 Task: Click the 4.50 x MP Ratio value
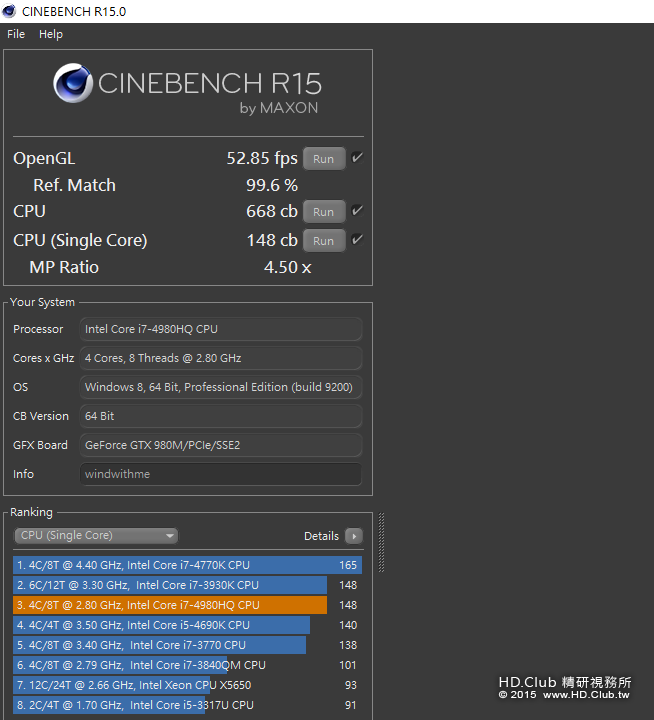pyautogui.click(x=288, y=267)
